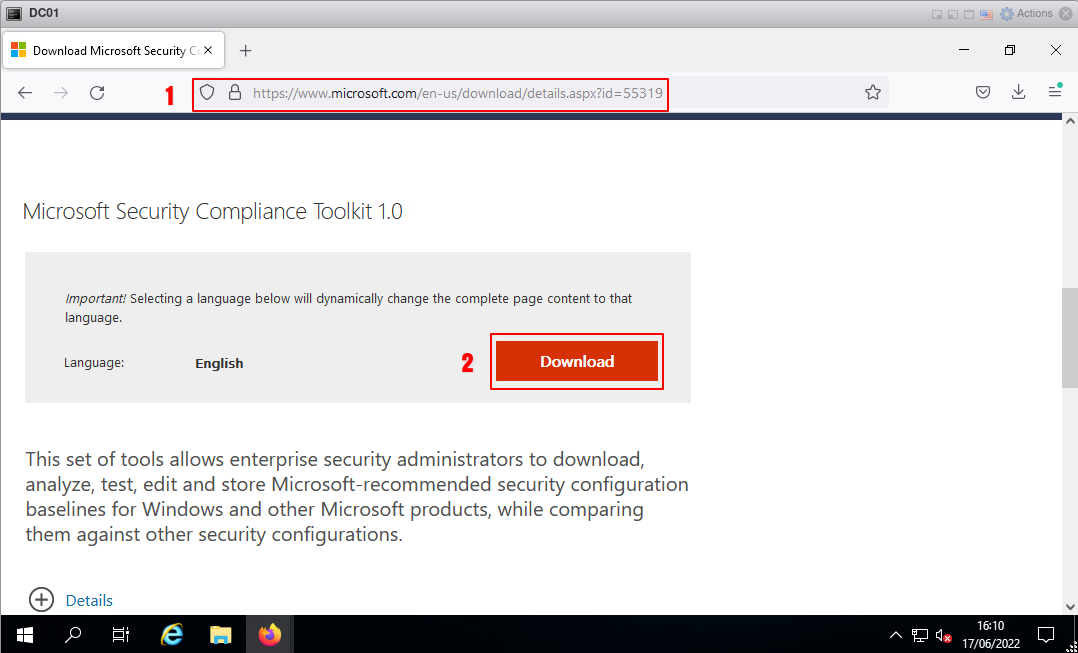The image size is (1078, 653).
Task: Open the Windows Start menu
Action: pos(24,634)
